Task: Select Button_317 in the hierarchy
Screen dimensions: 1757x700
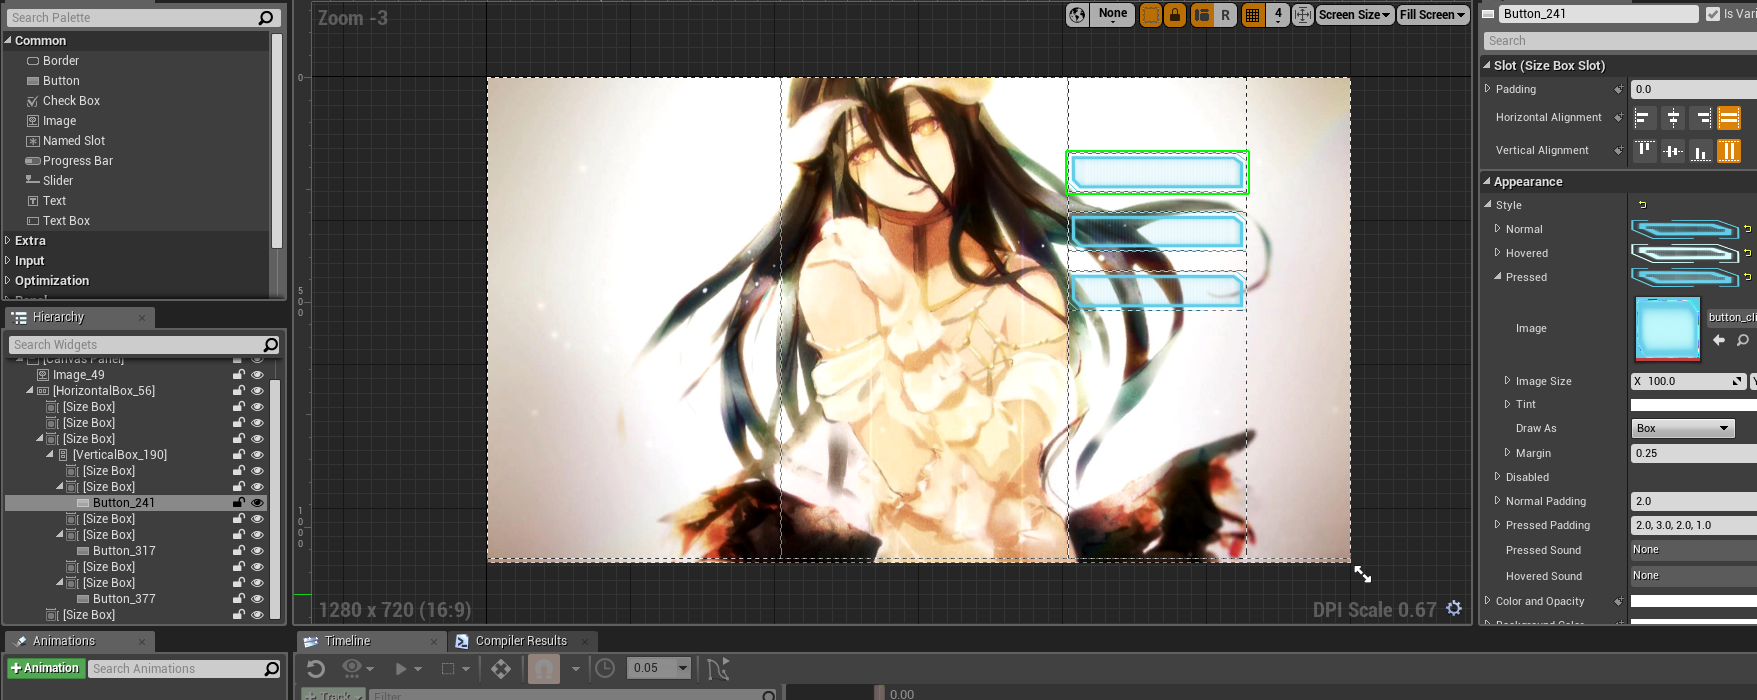Action: click(x=124, y=551)
